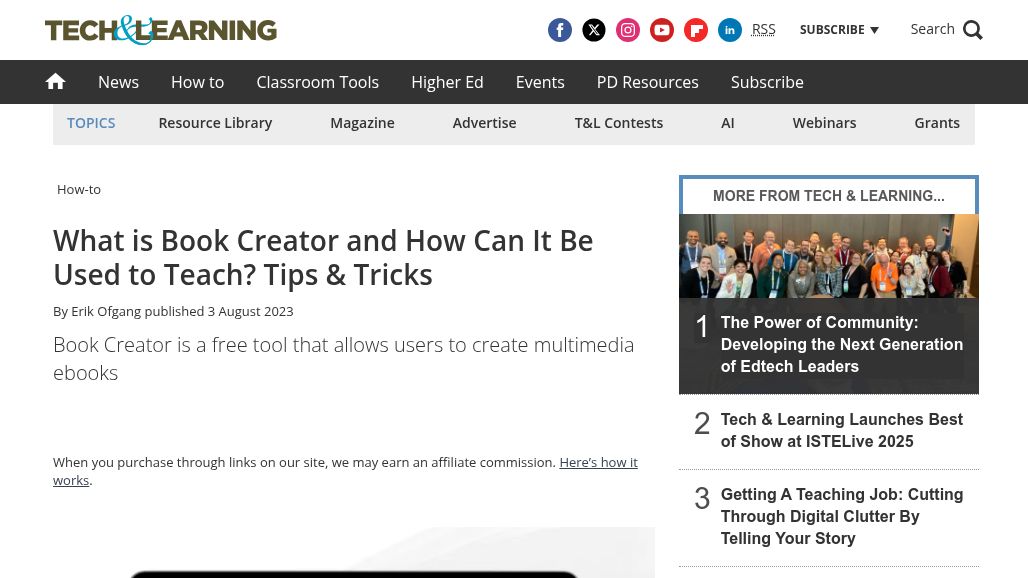
Task: Click the article headline about Book Creator
Action: (x=323, y=258)
